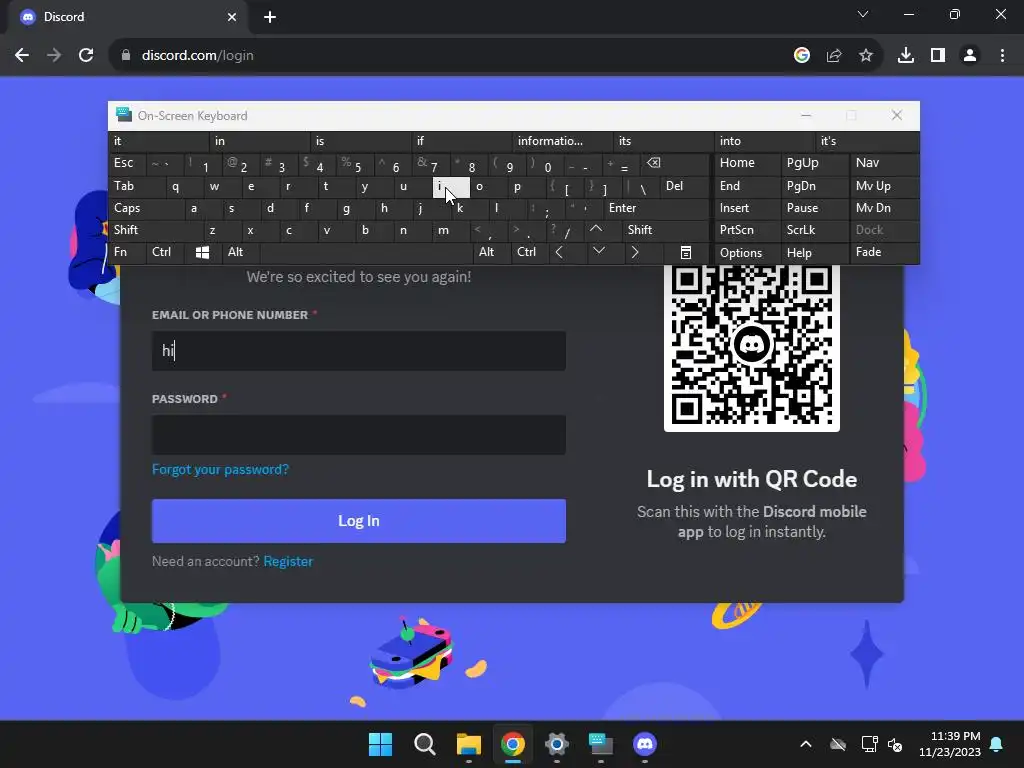The image size is (1024, 768).
Task: Click the down arrow key on keyboard
Action: click(598, 251)
